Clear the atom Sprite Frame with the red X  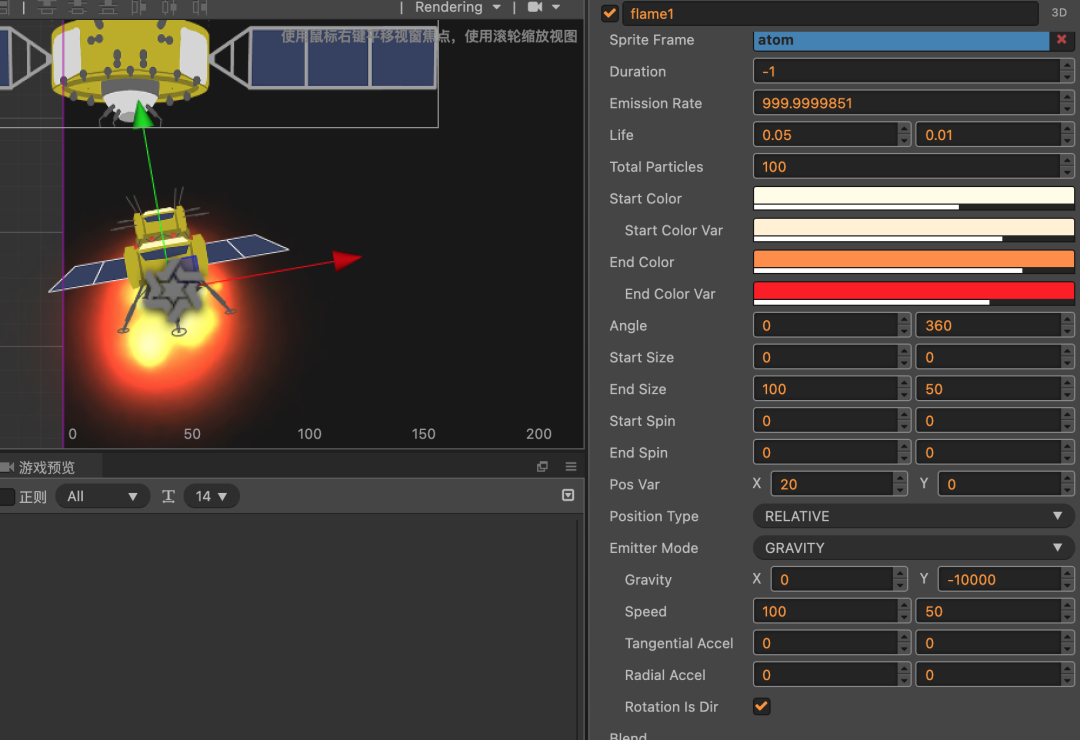(1062, 39)
